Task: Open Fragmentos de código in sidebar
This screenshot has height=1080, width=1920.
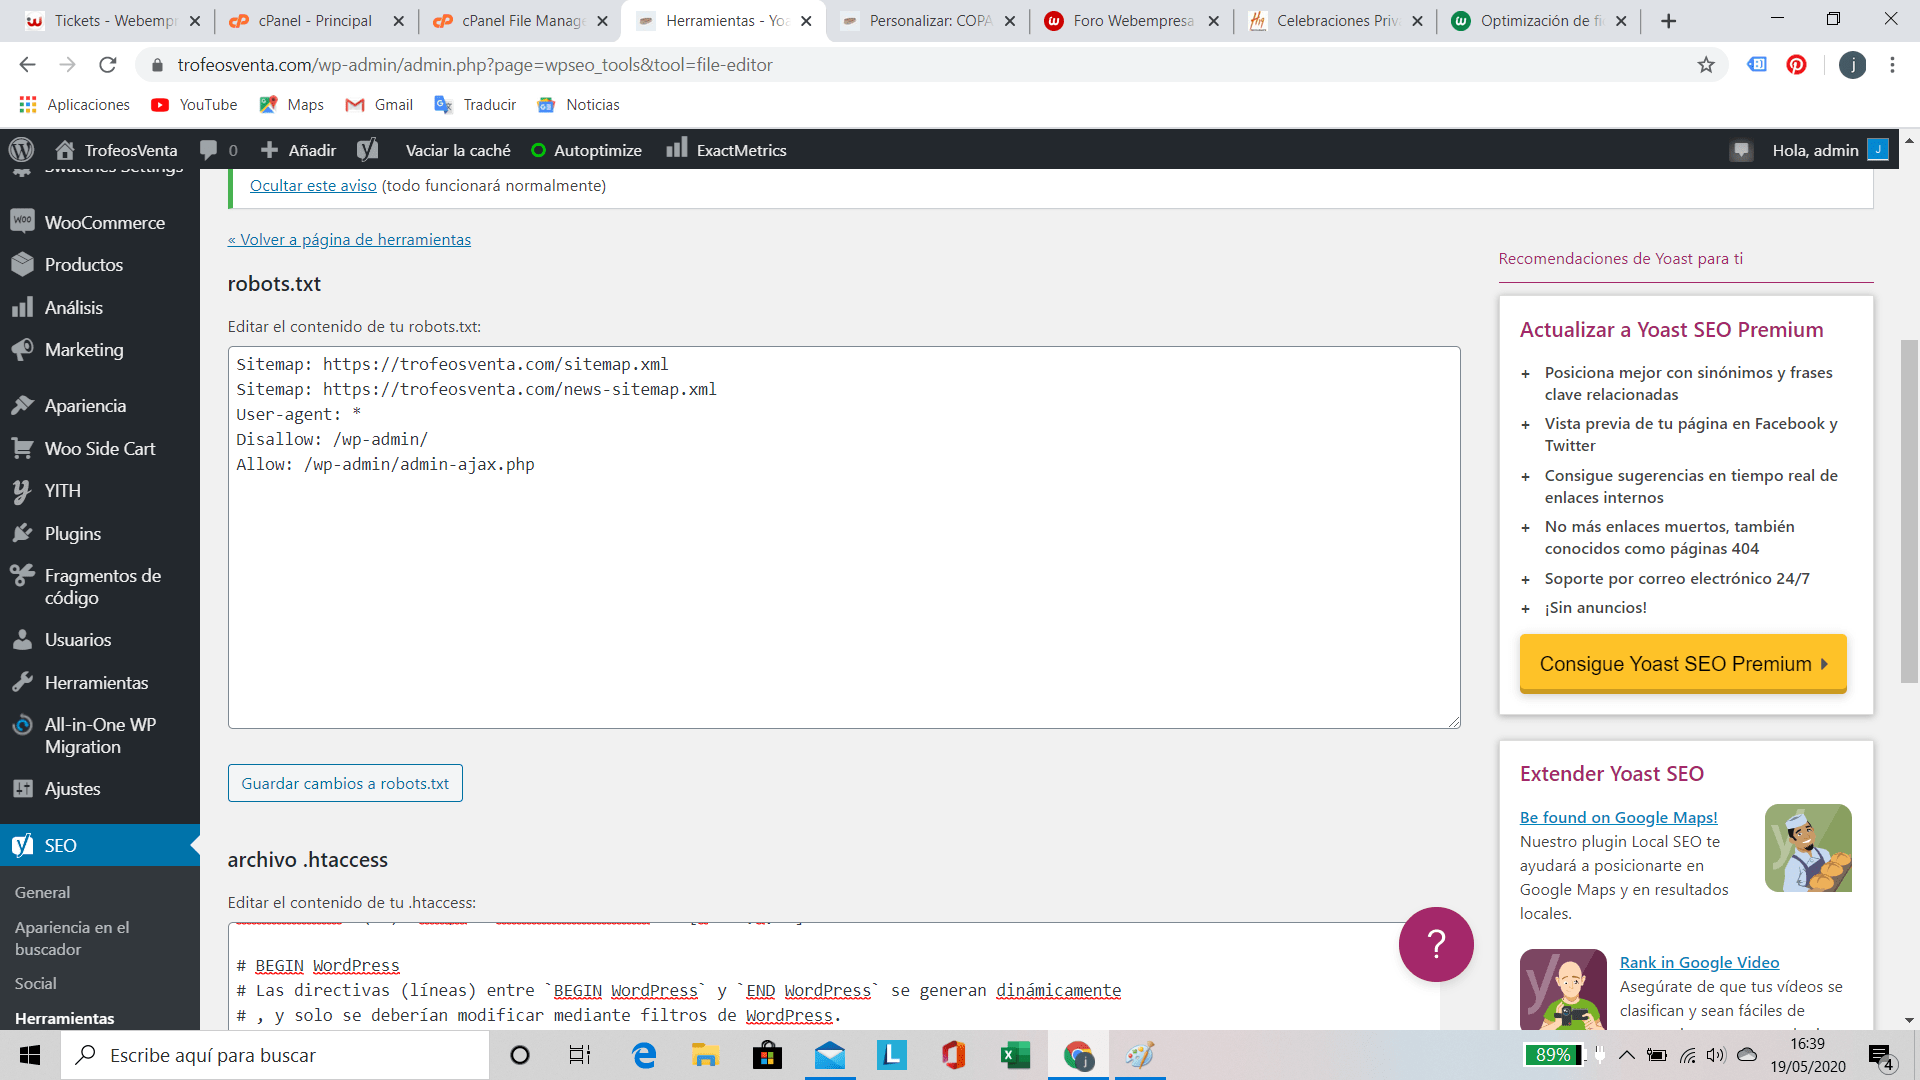Action: (100, 587)
